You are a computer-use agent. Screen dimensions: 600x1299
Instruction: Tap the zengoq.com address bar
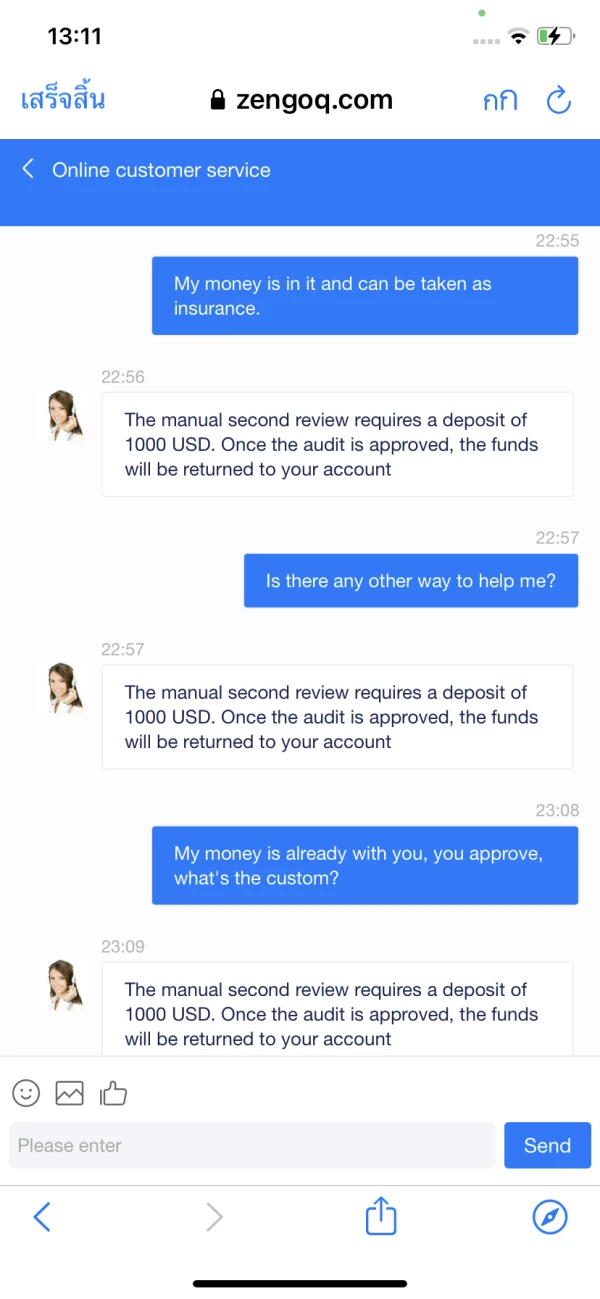click(x=313, y=100)
